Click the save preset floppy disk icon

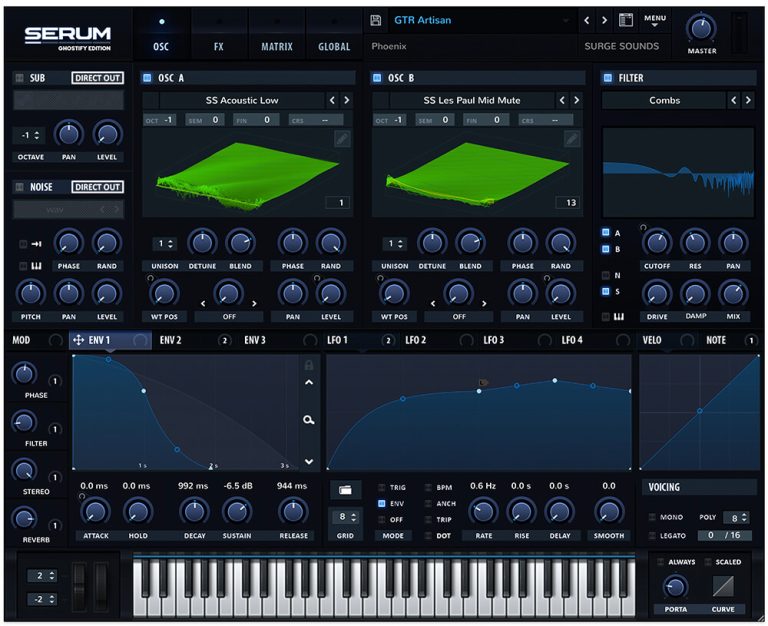[x=376, y=20]
